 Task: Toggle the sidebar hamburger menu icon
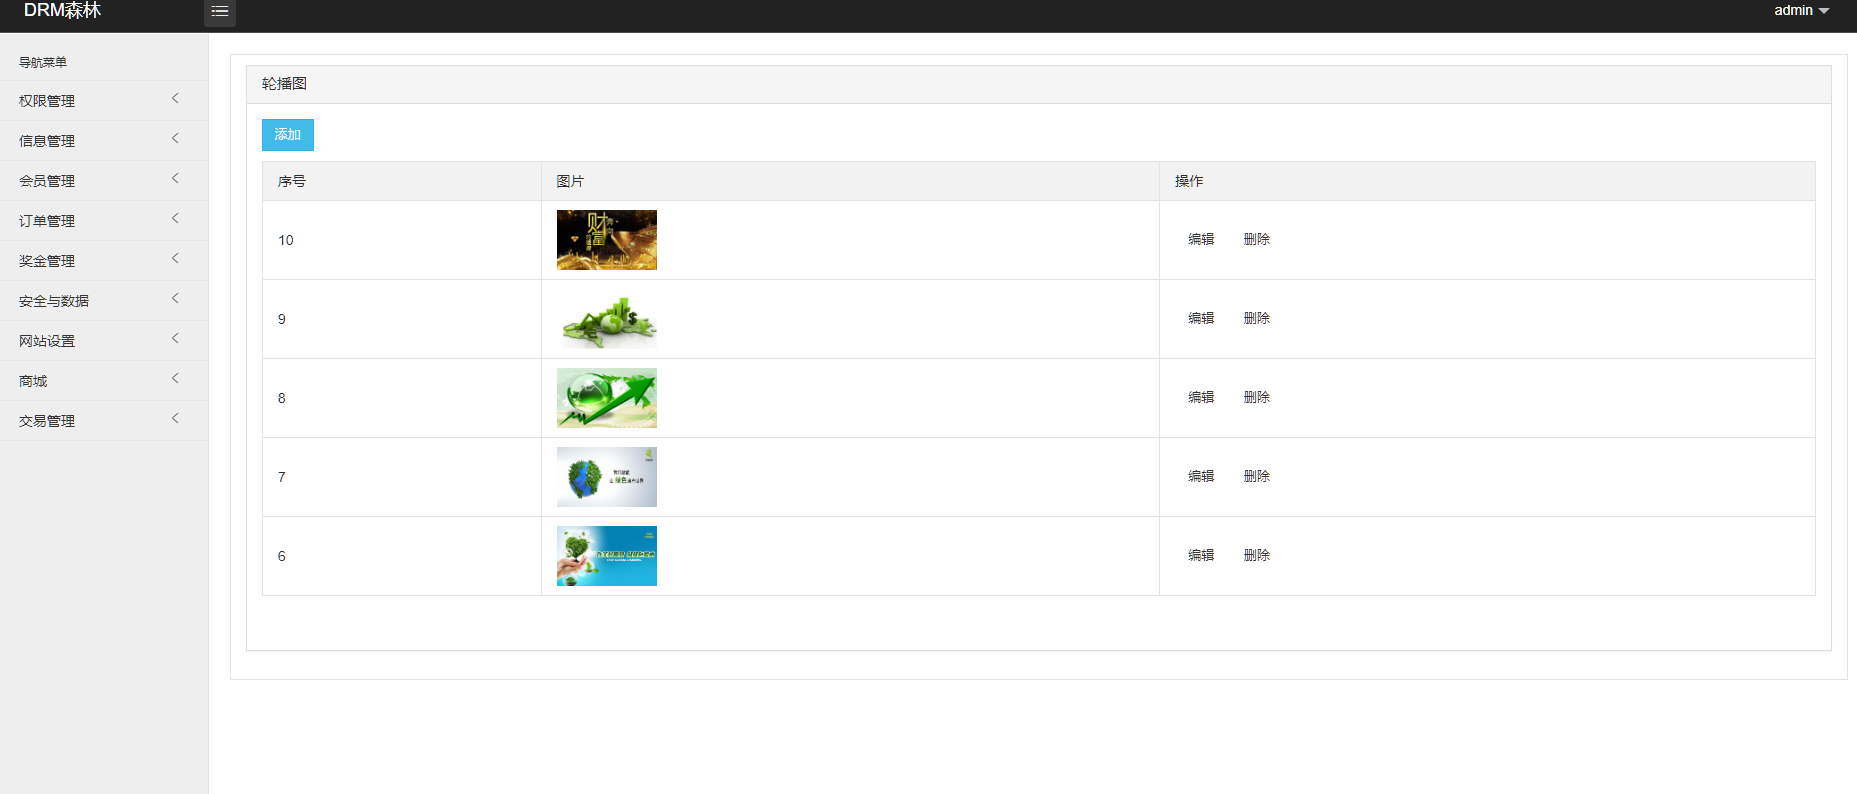220,12
